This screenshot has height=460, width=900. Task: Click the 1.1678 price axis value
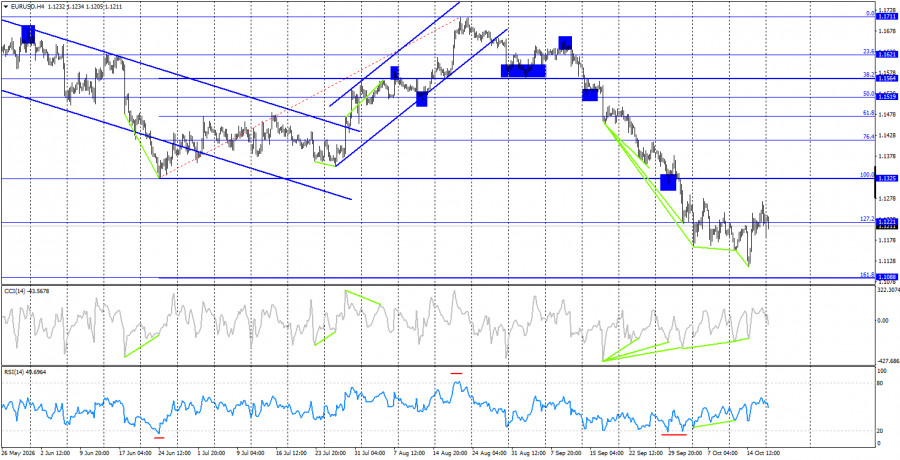(x=886, y=30)
